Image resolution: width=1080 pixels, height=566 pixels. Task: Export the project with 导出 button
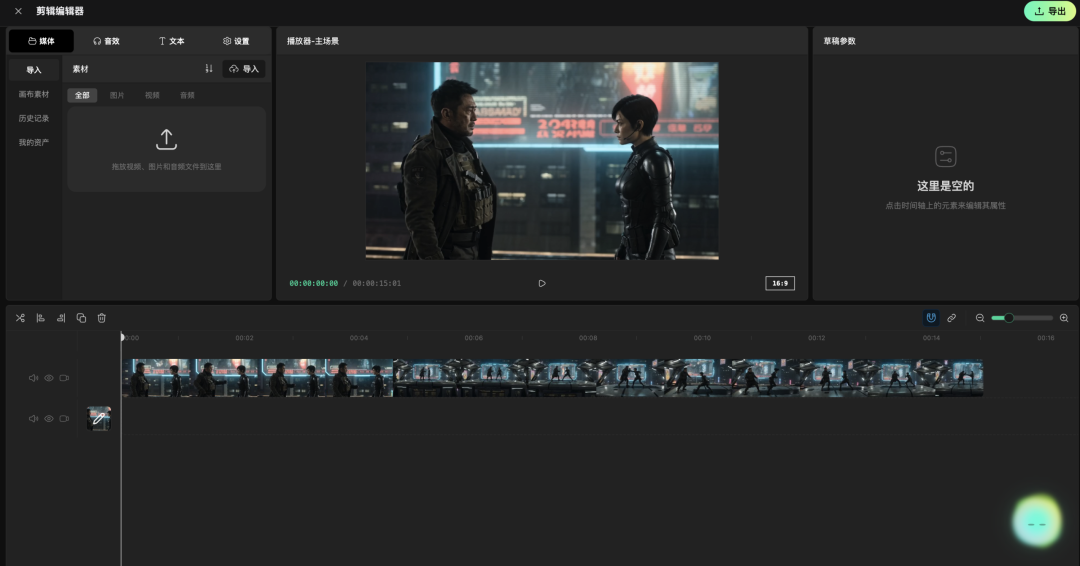(1050, 11)
